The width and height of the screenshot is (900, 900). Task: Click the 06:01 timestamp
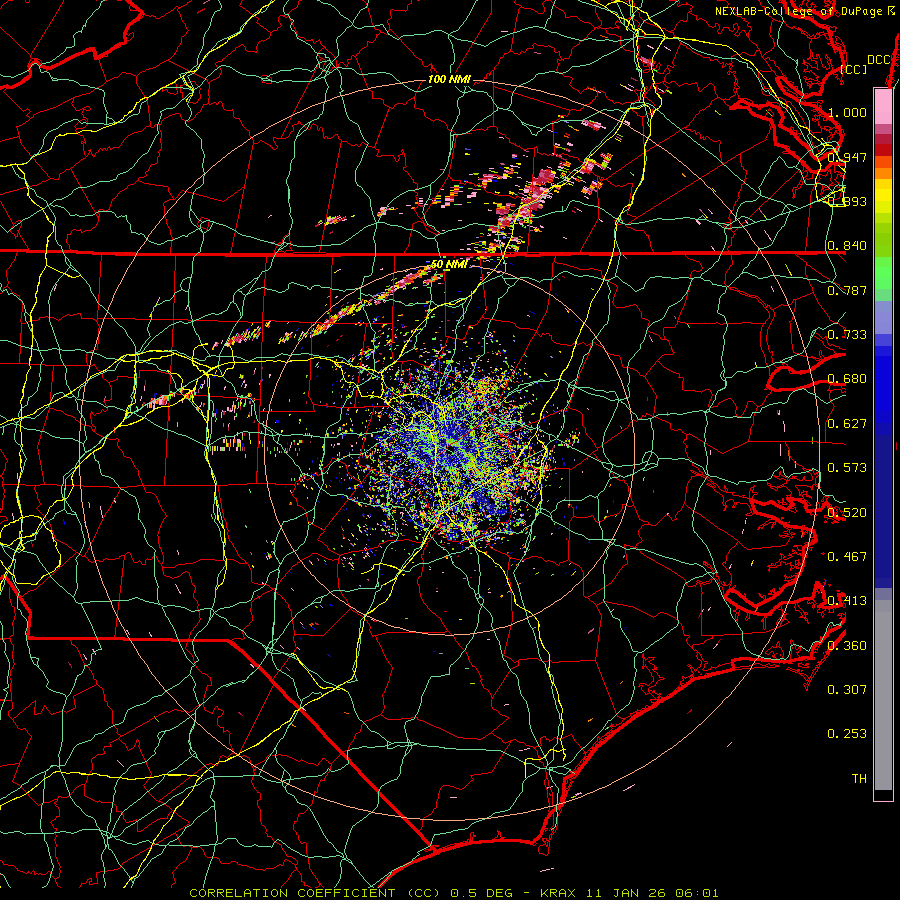[699, 893]
